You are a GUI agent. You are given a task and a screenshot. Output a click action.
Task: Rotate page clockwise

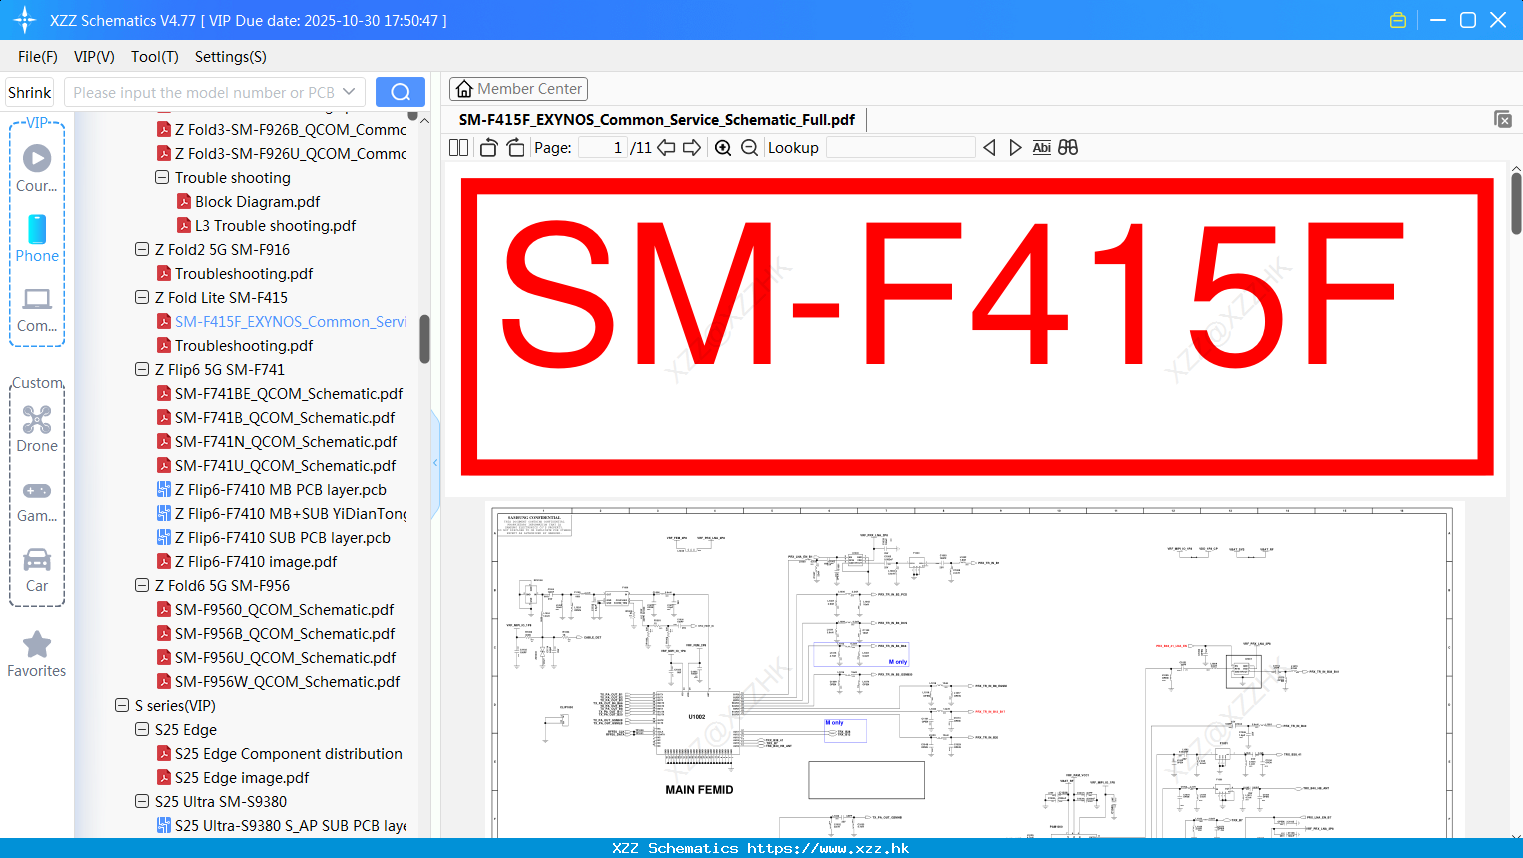tap(515, 148)
